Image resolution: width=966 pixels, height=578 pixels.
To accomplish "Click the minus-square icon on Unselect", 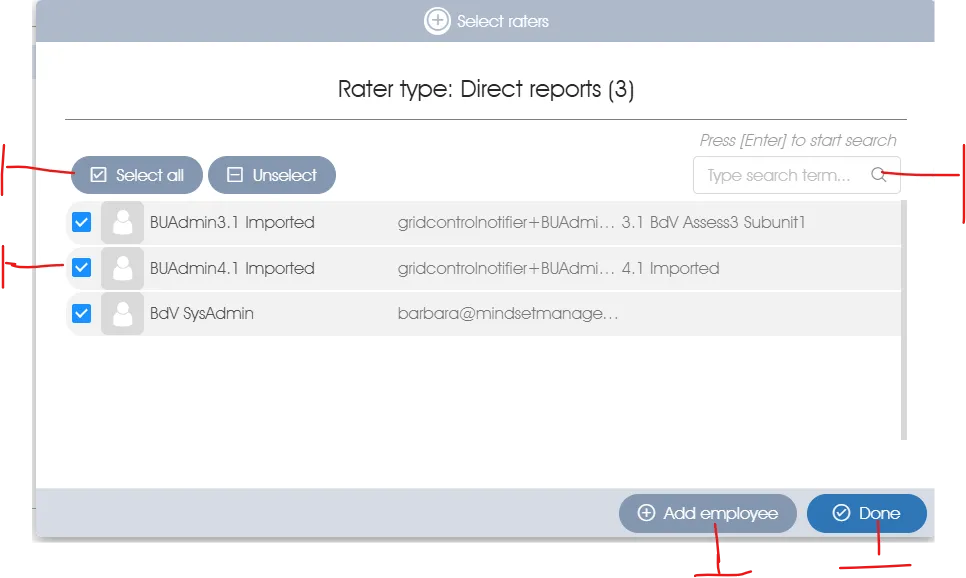I will (235, 175).
